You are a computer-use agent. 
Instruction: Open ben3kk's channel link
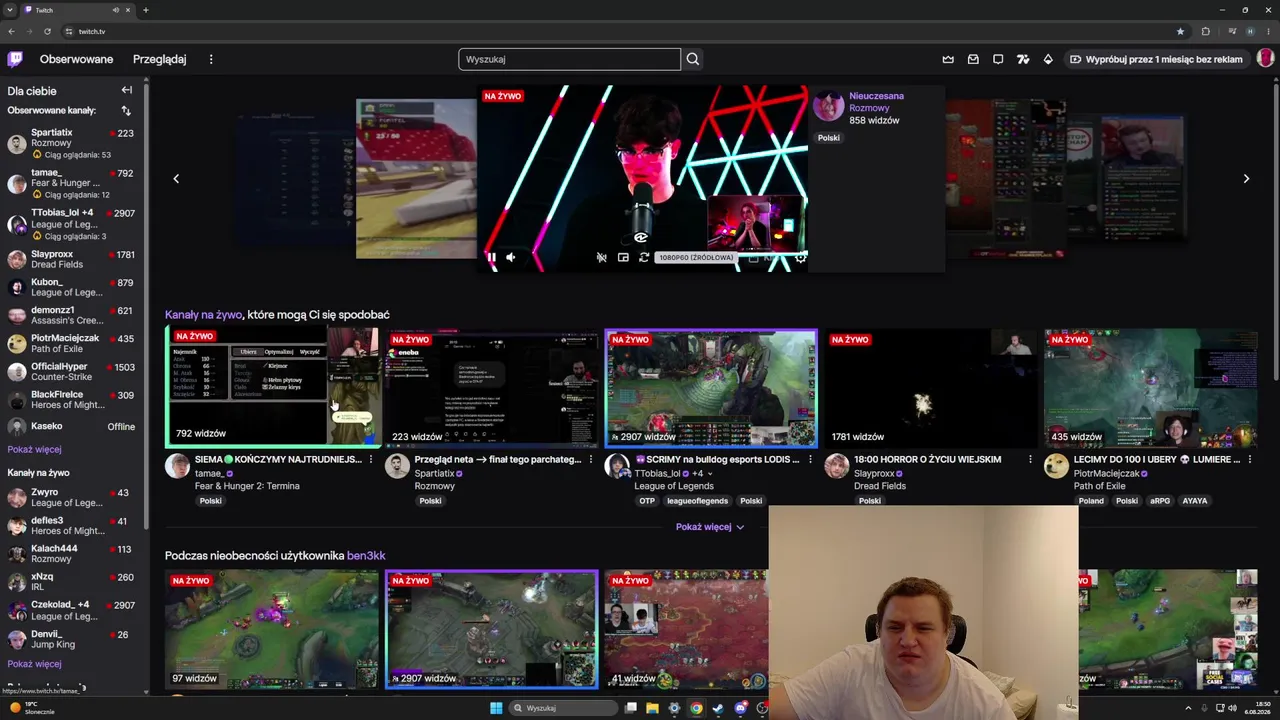click(x=366, y=556)
